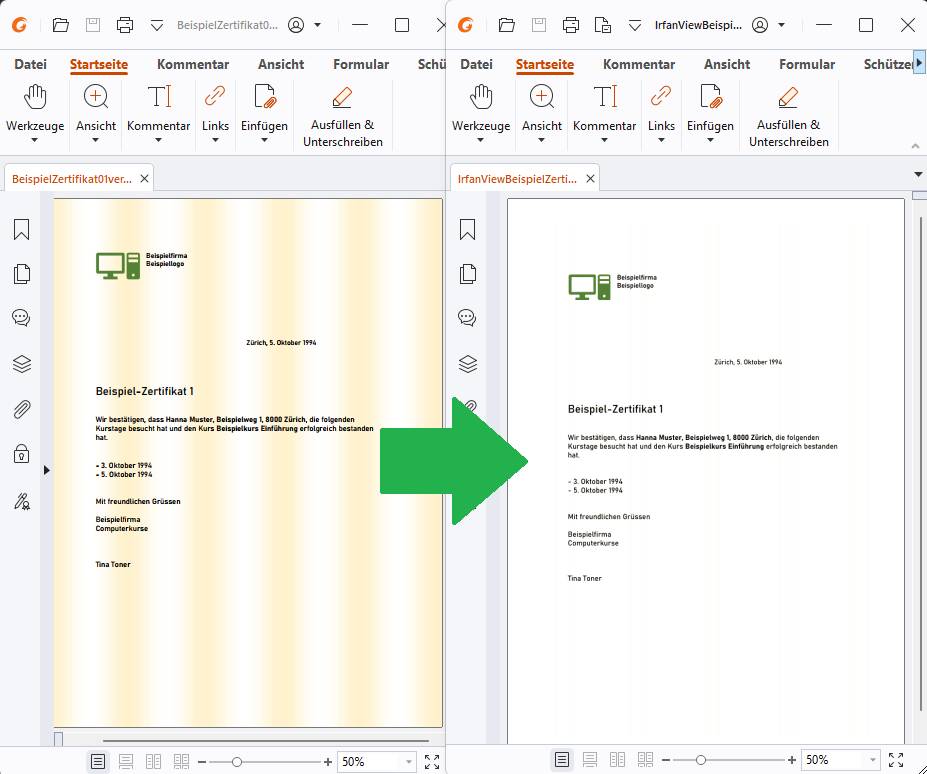Expand account dropdown arrow in left window
The height and width of the screenshot is (774, 927).
tap(317, 25)
